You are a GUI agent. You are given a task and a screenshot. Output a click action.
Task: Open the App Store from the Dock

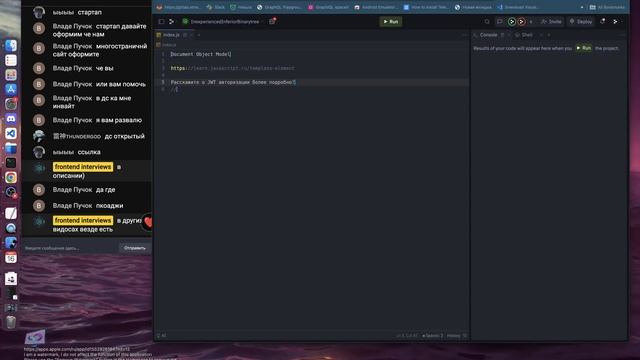point(11,89)
